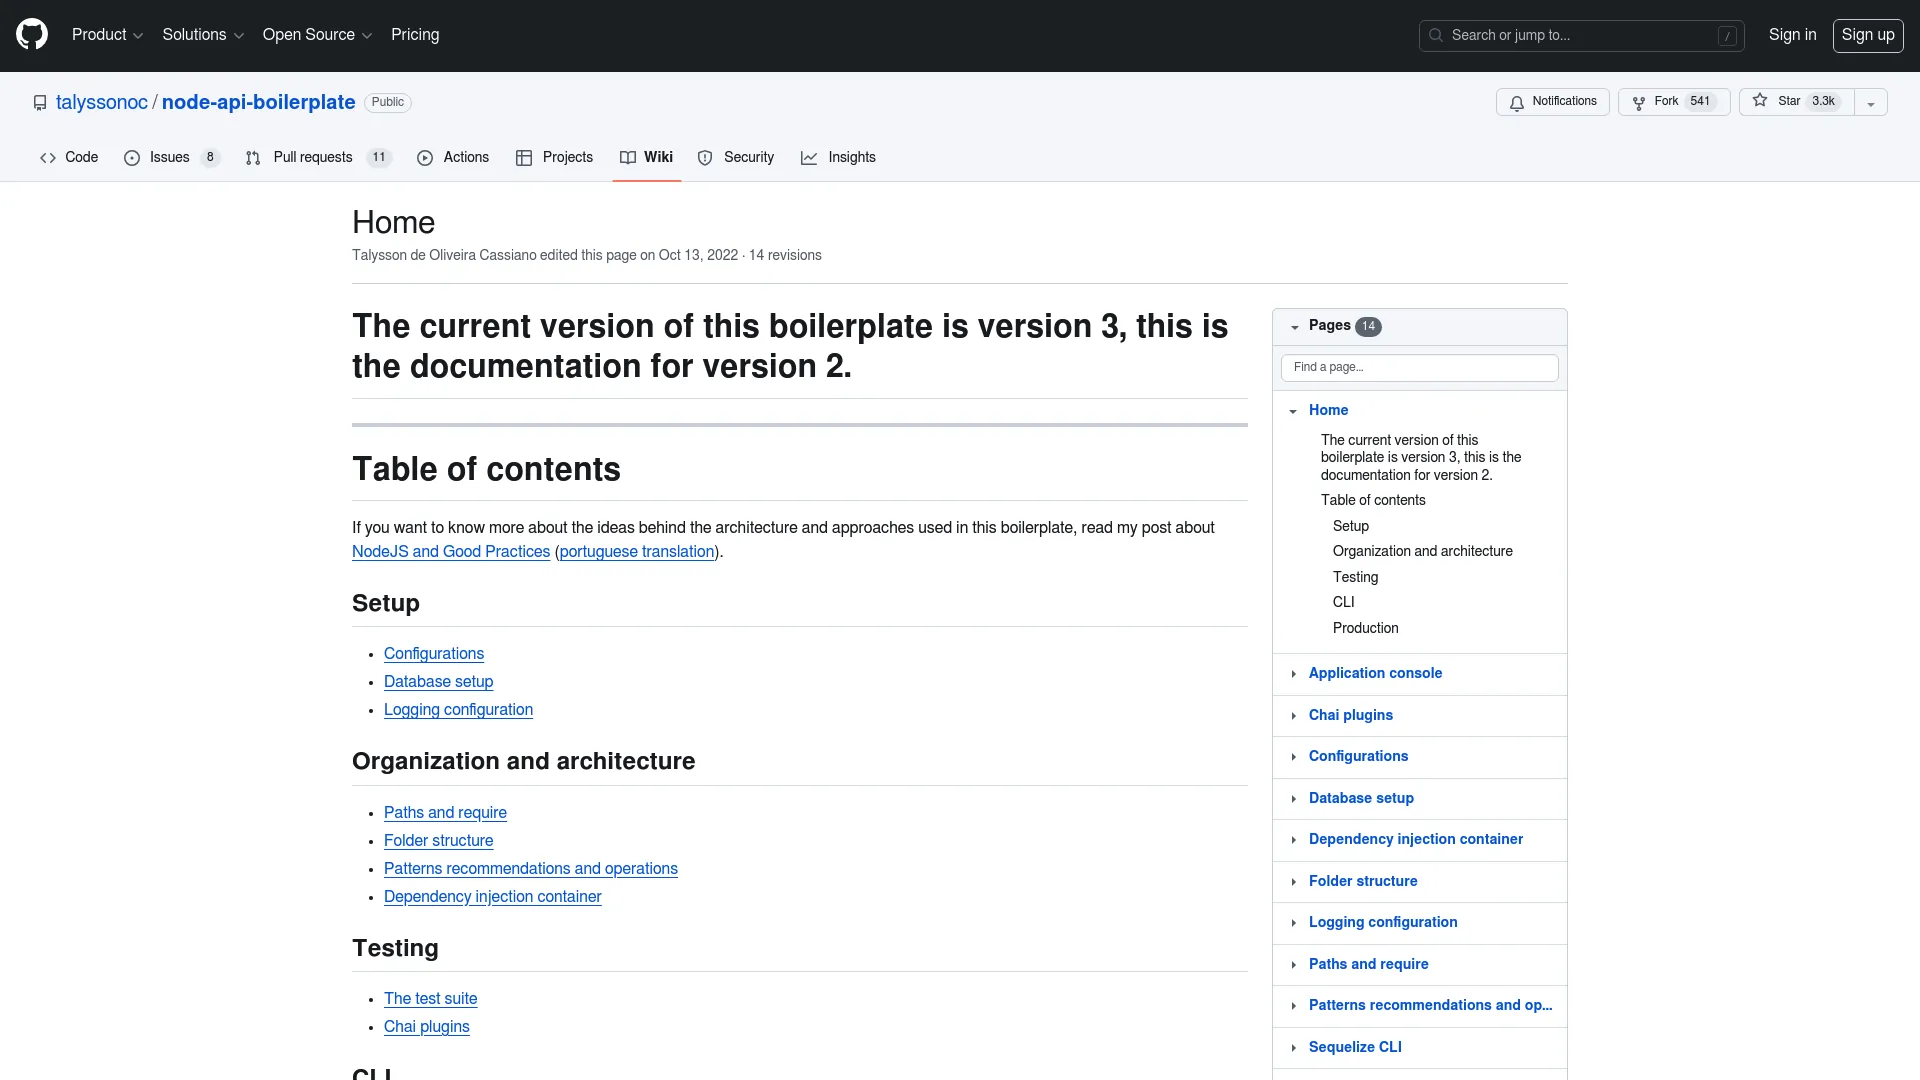The width and height of the screenshot is (1920, 1080).
Task: Click the Notifications button
Action: point(1553,102)
